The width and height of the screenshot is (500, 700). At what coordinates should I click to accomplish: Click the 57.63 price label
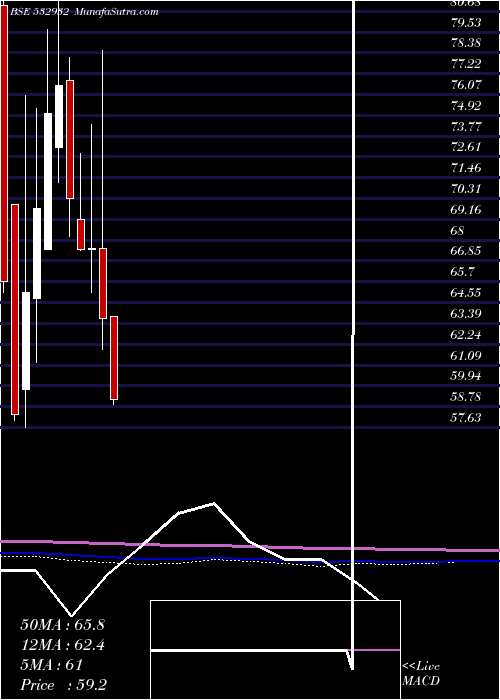(467, 418)
